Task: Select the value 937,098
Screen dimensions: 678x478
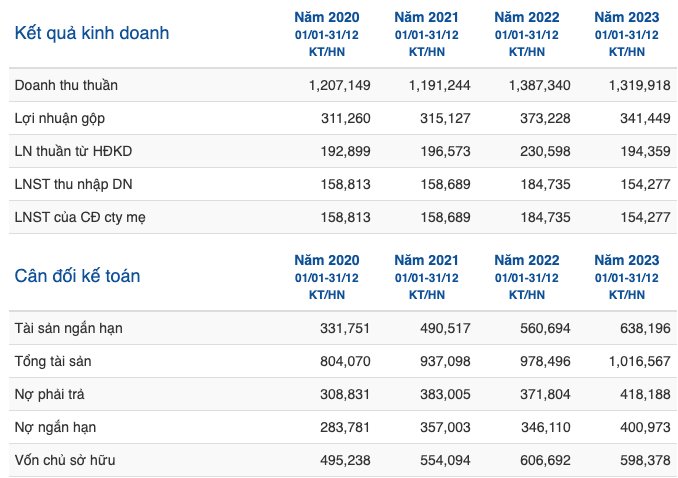Action: coord(445,361)
